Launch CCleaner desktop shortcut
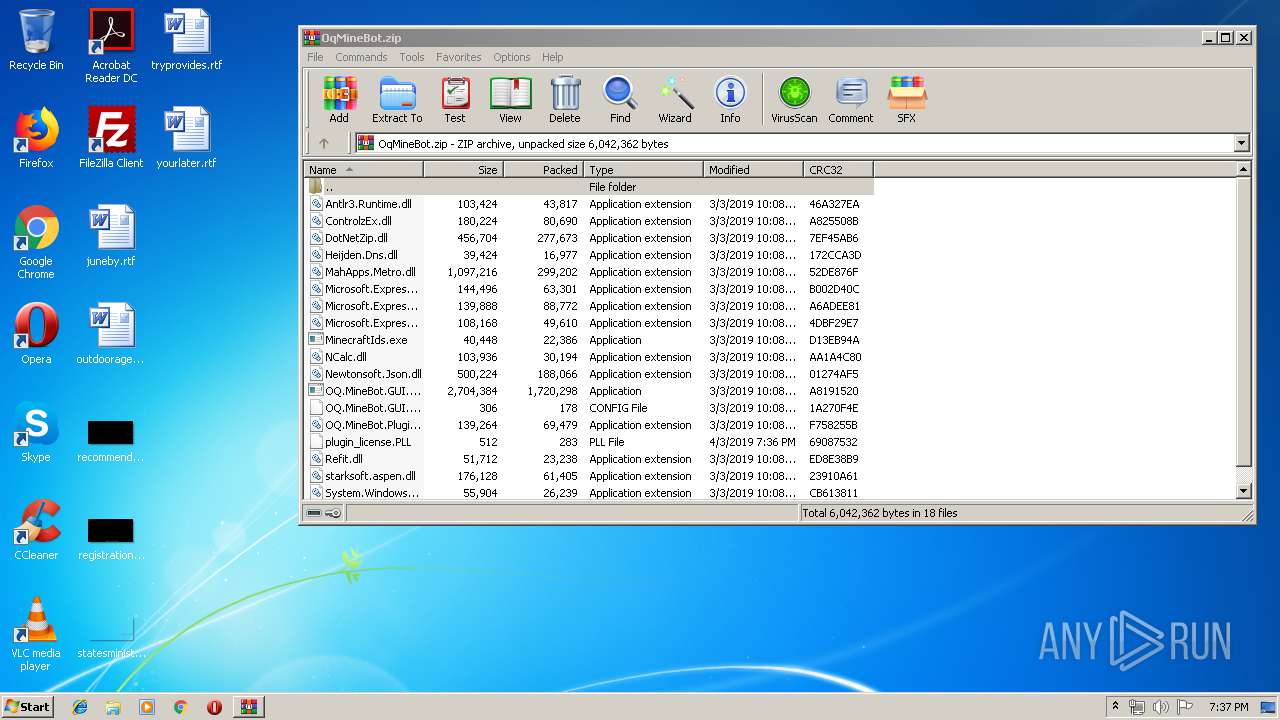Viewport: 1280px width, 720px height. pos(36,530)
